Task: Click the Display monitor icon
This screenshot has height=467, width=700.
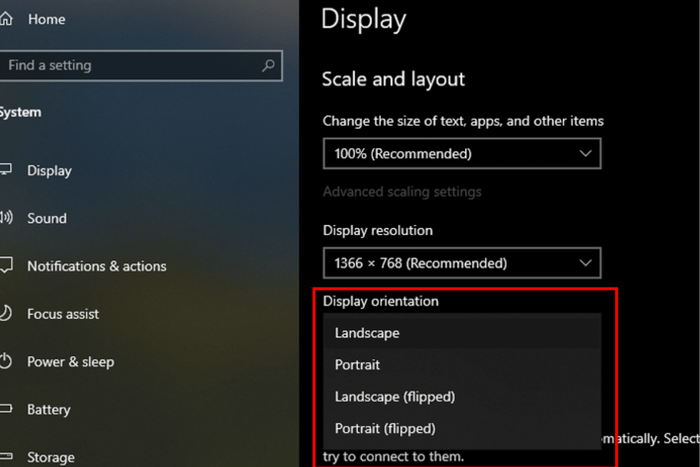Action: pos(5,170)
